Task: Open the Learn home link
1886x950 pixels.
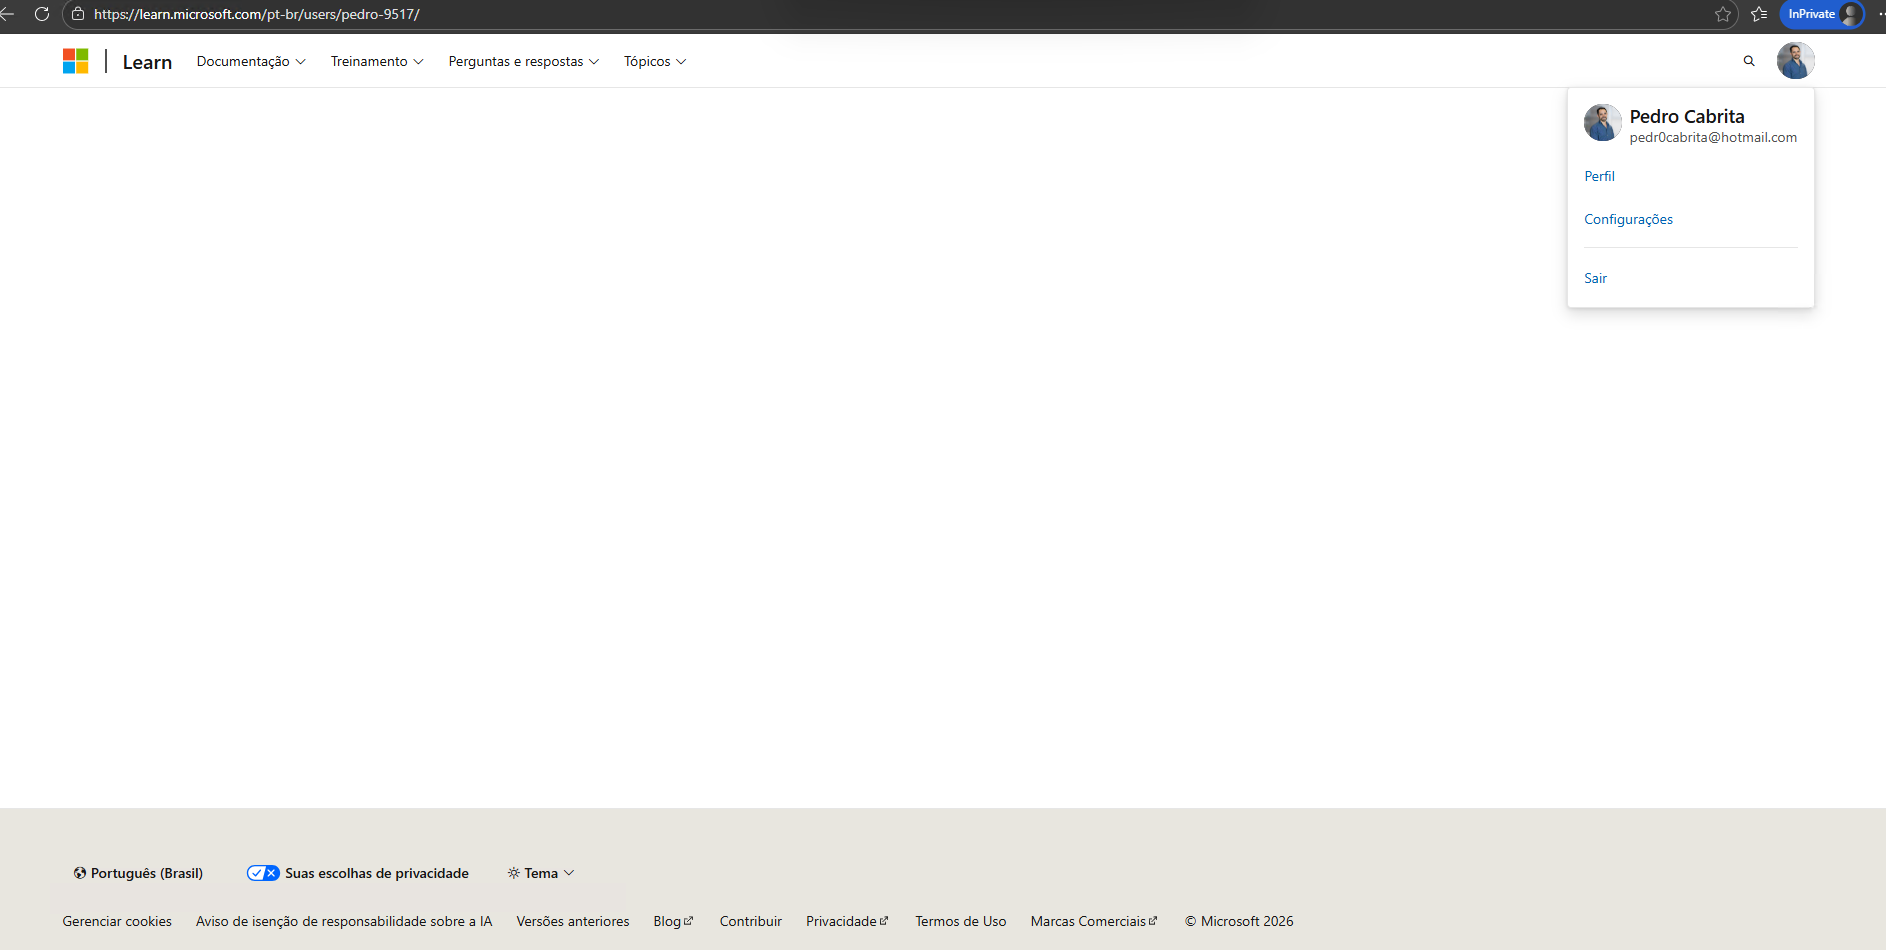Action: pos(147,62)
